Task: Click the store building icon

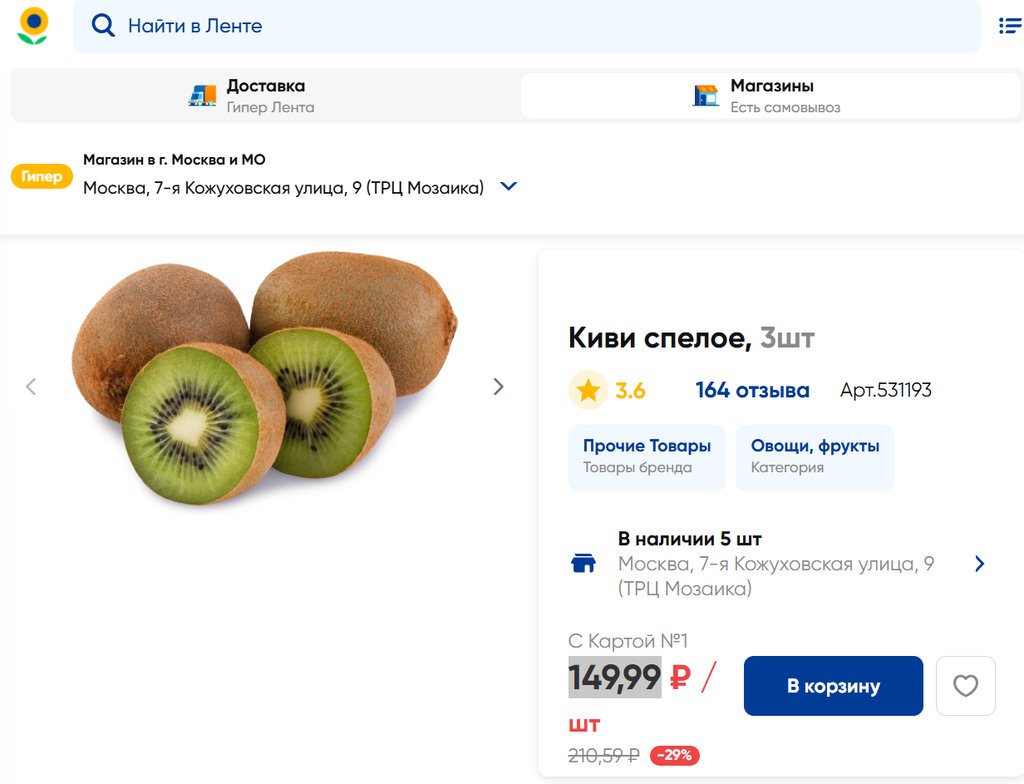Action: 706,96
